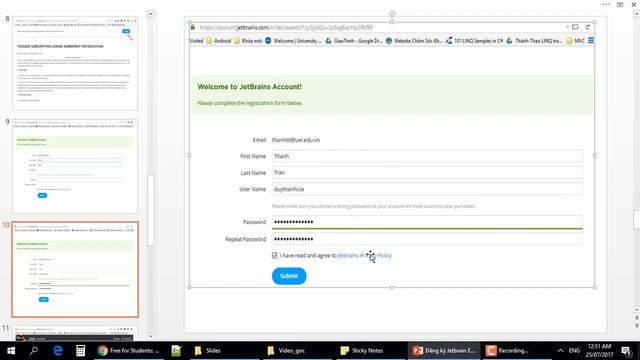
Task: Click the previous slide double arrow
Action: 636,318
